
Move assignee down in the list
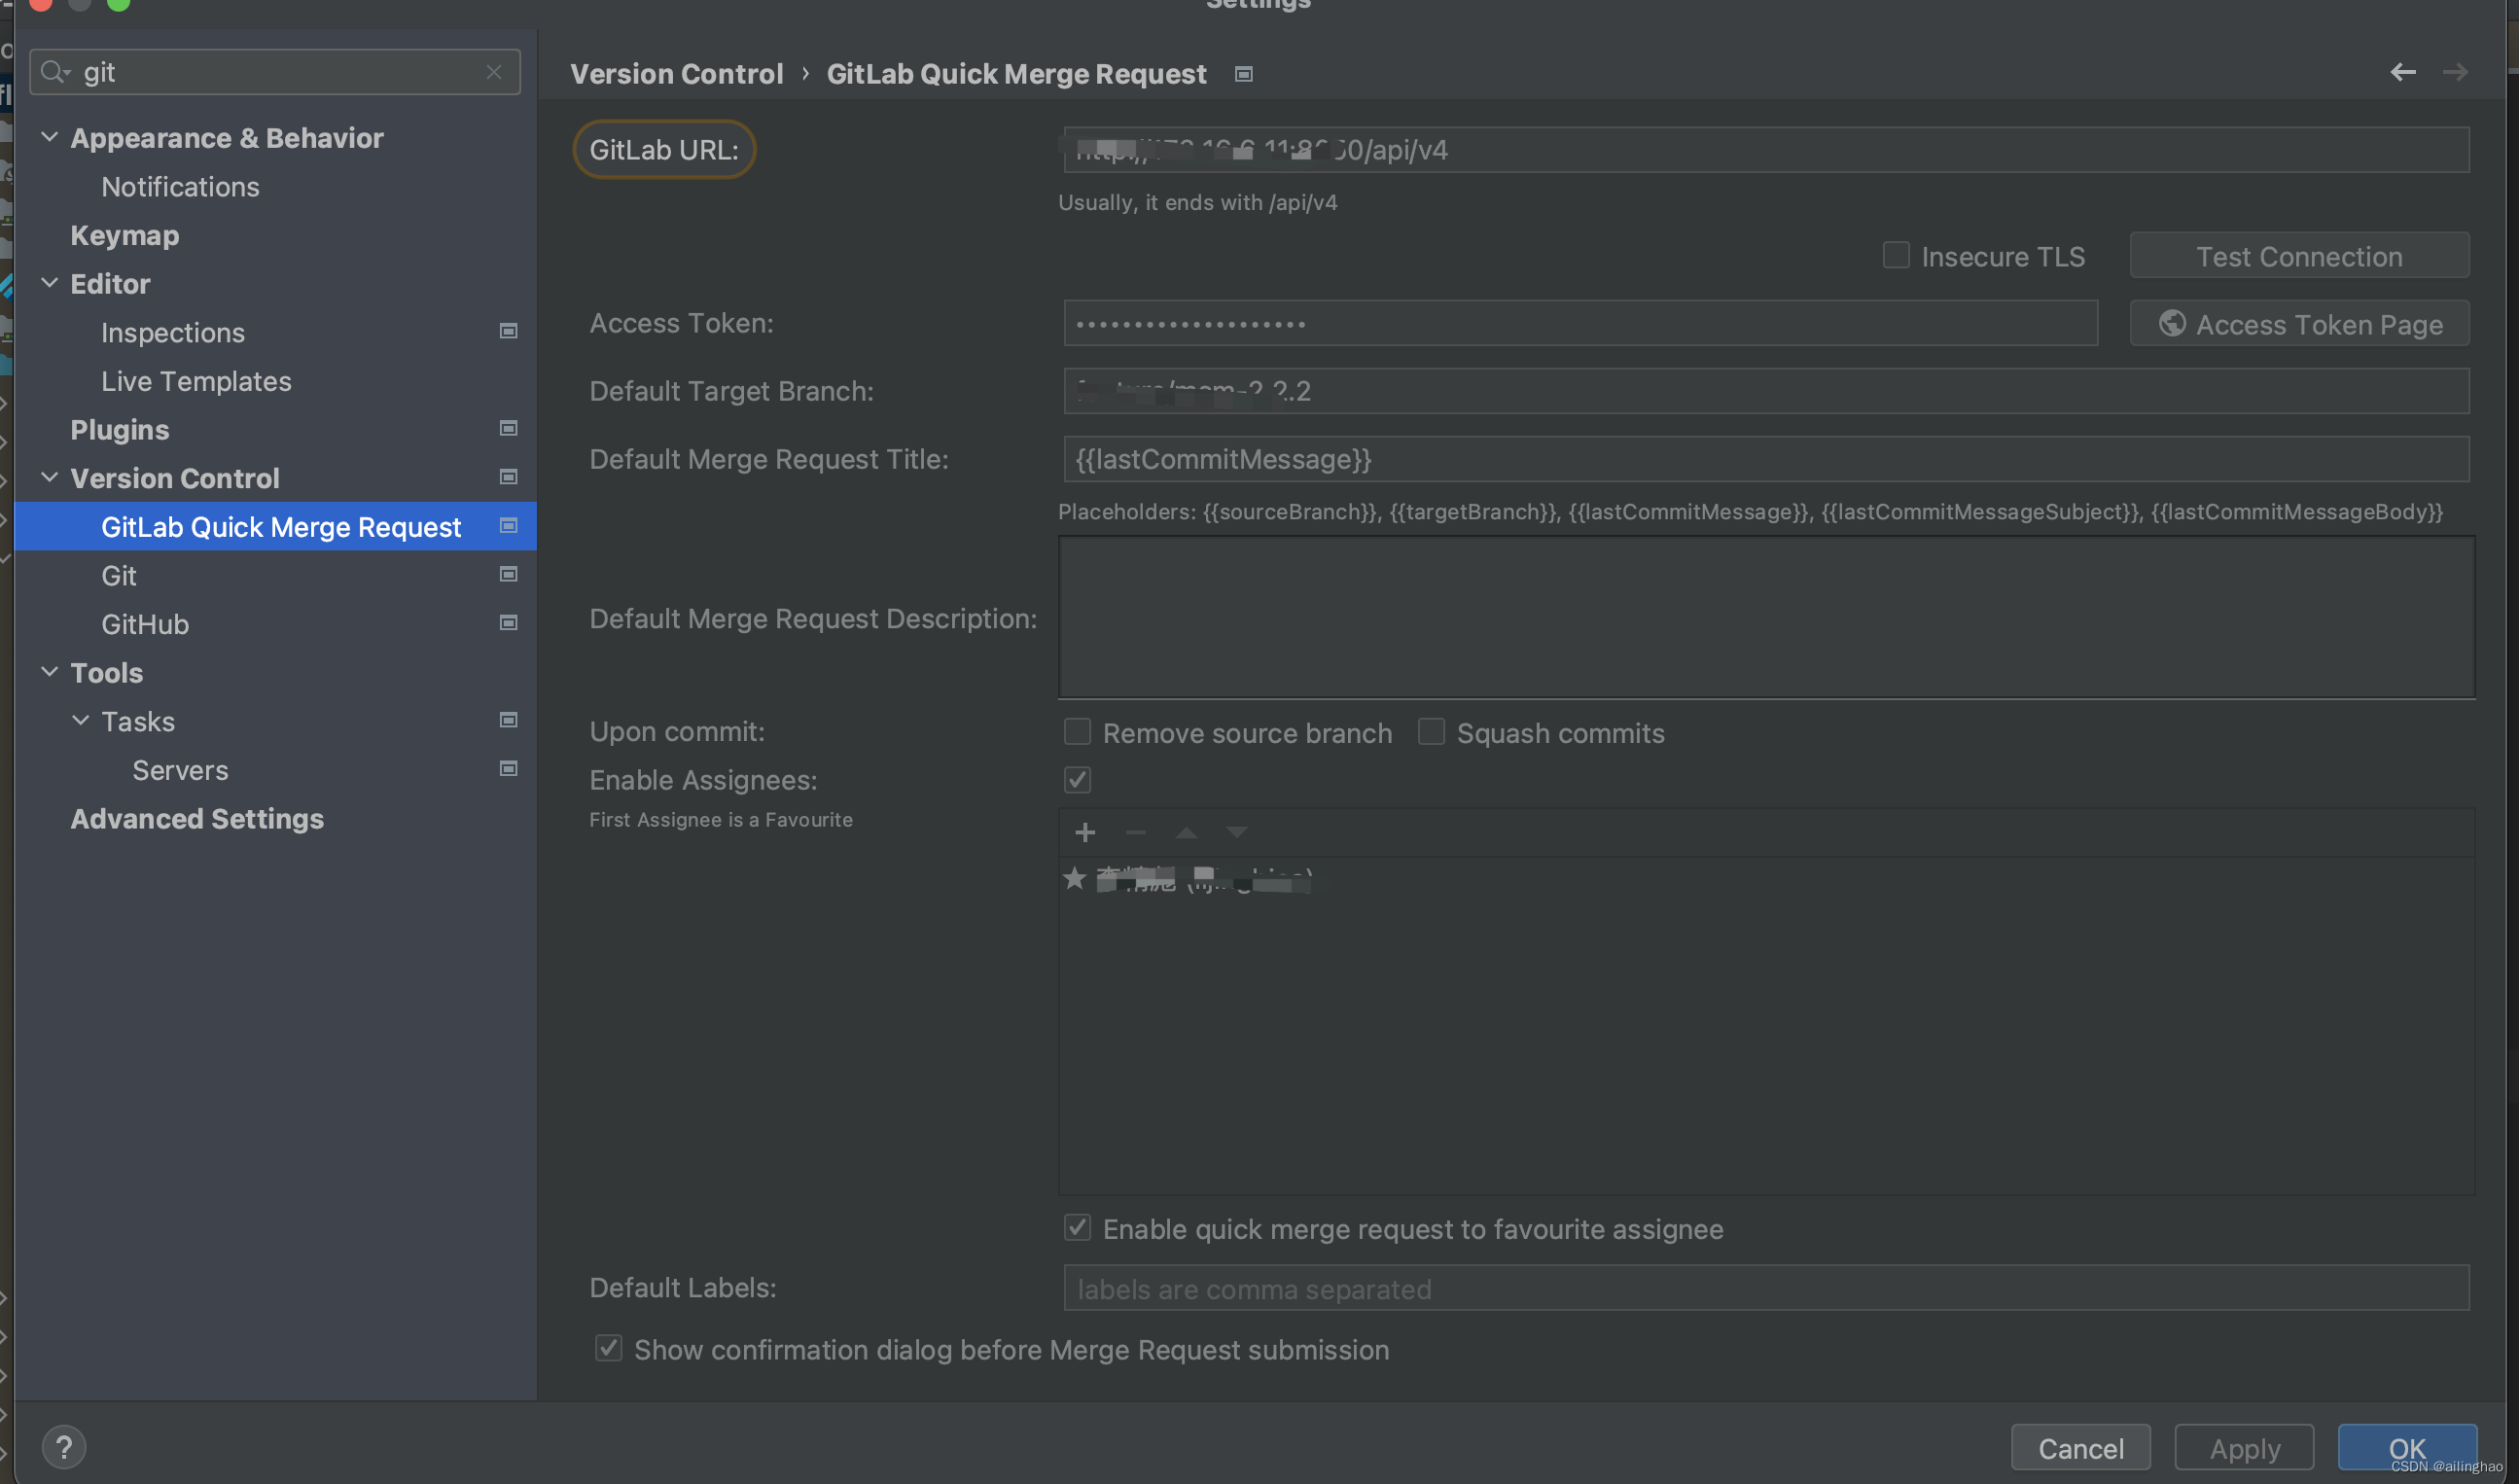pyautogui.click(x=1237, y=832)
